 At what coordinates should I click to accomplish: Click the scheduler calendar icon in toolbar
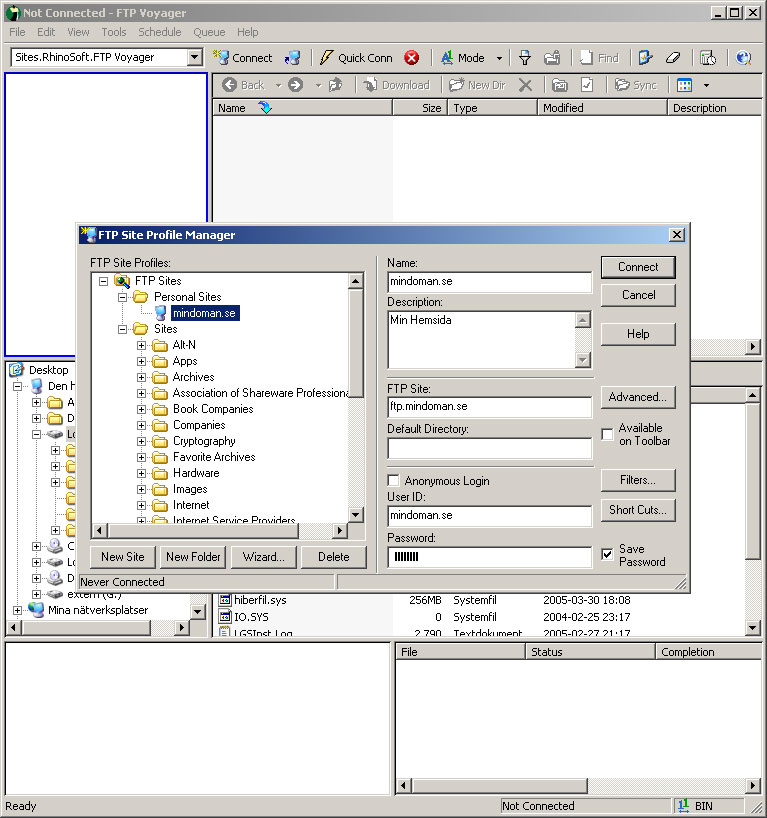click(708, 57)
